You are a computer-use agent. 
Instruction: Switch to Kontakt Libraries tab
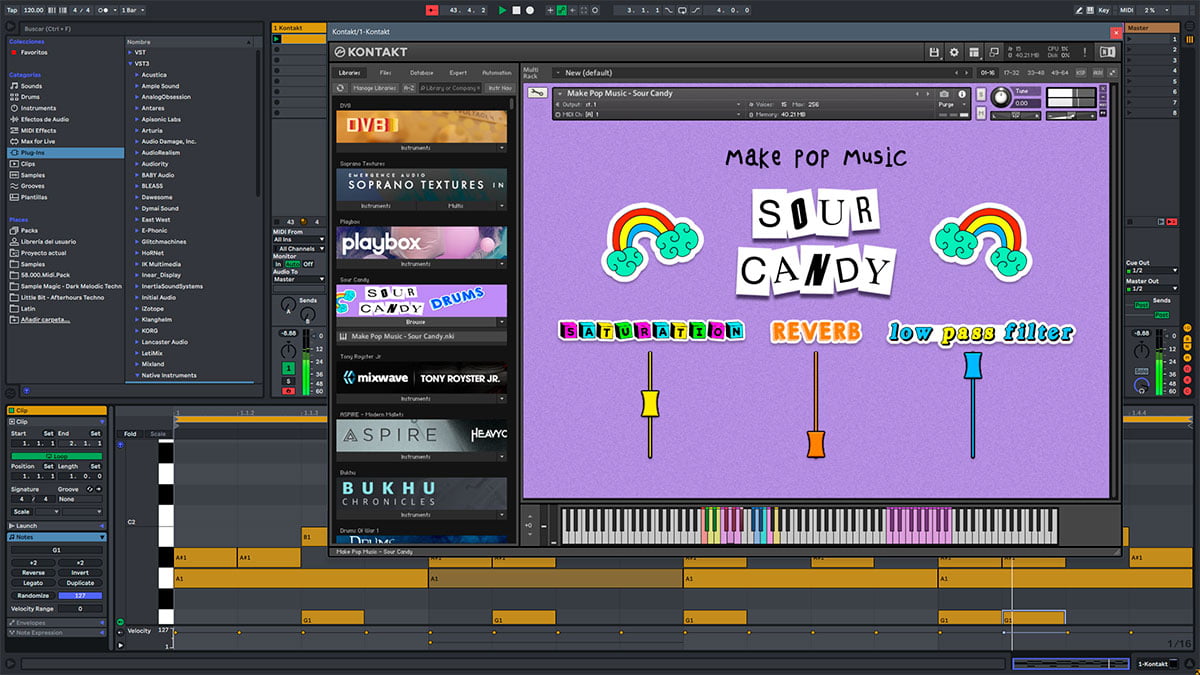tap(350, 73)
